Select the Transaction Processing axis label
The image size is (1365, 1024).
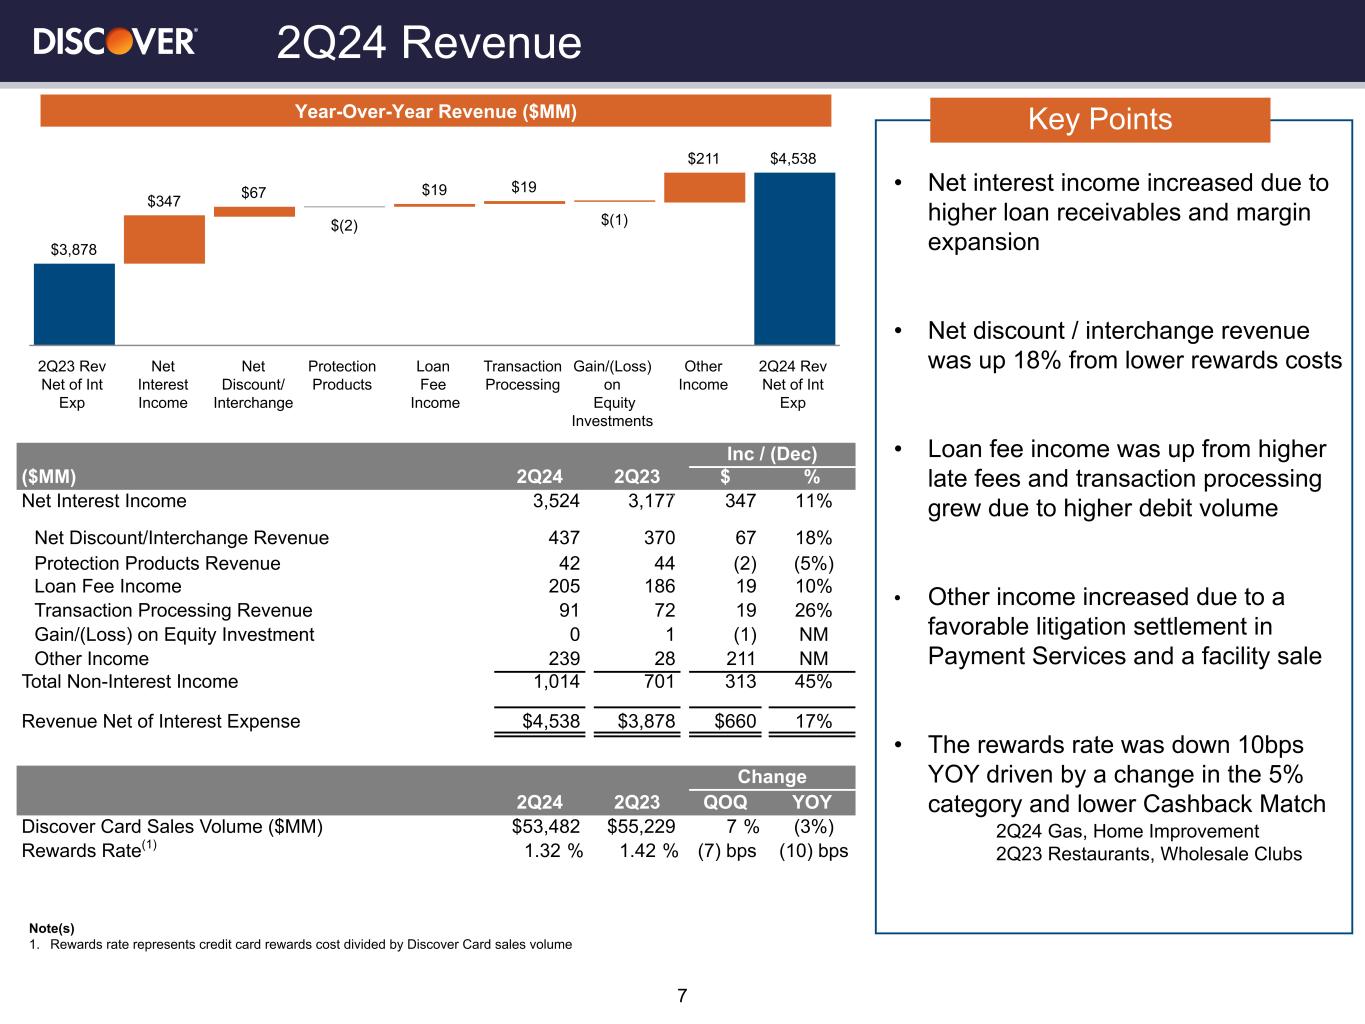pos(522,376)
